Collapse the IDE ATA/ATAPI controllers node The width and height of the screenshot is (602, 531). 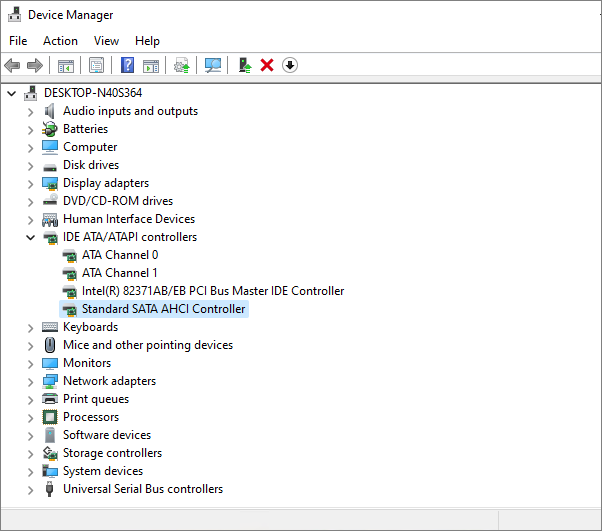(x=30, y=237)
